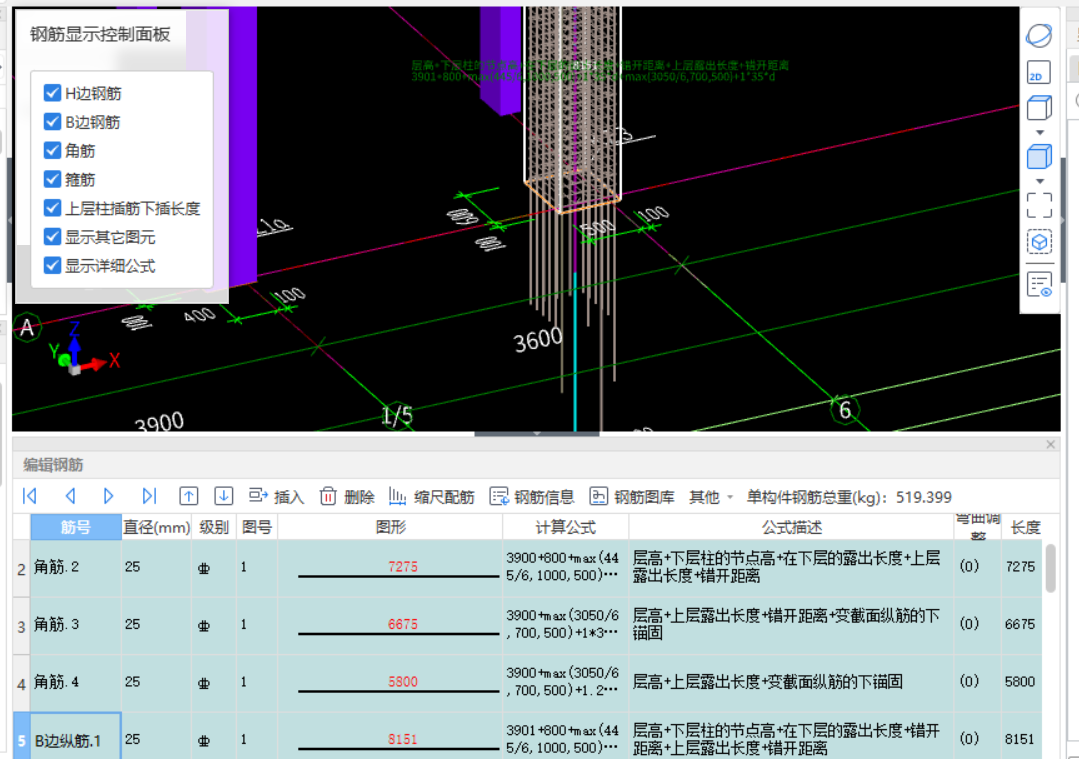Click the 计算公式 column header

pyautogui.click(x=565, y=527)
